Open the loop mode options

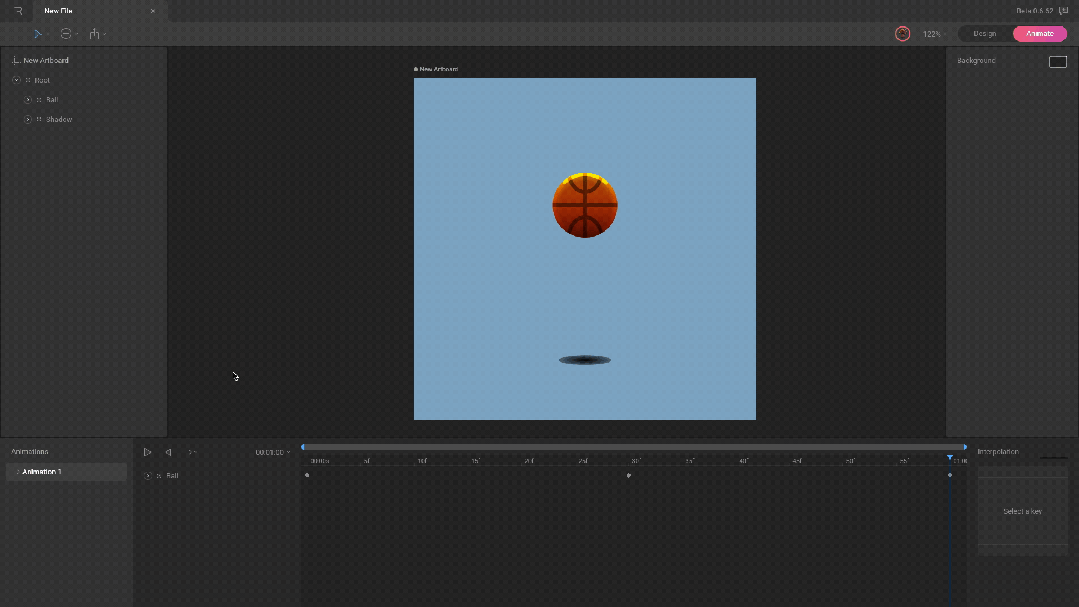pyautogui.click(x=192, y=452)
